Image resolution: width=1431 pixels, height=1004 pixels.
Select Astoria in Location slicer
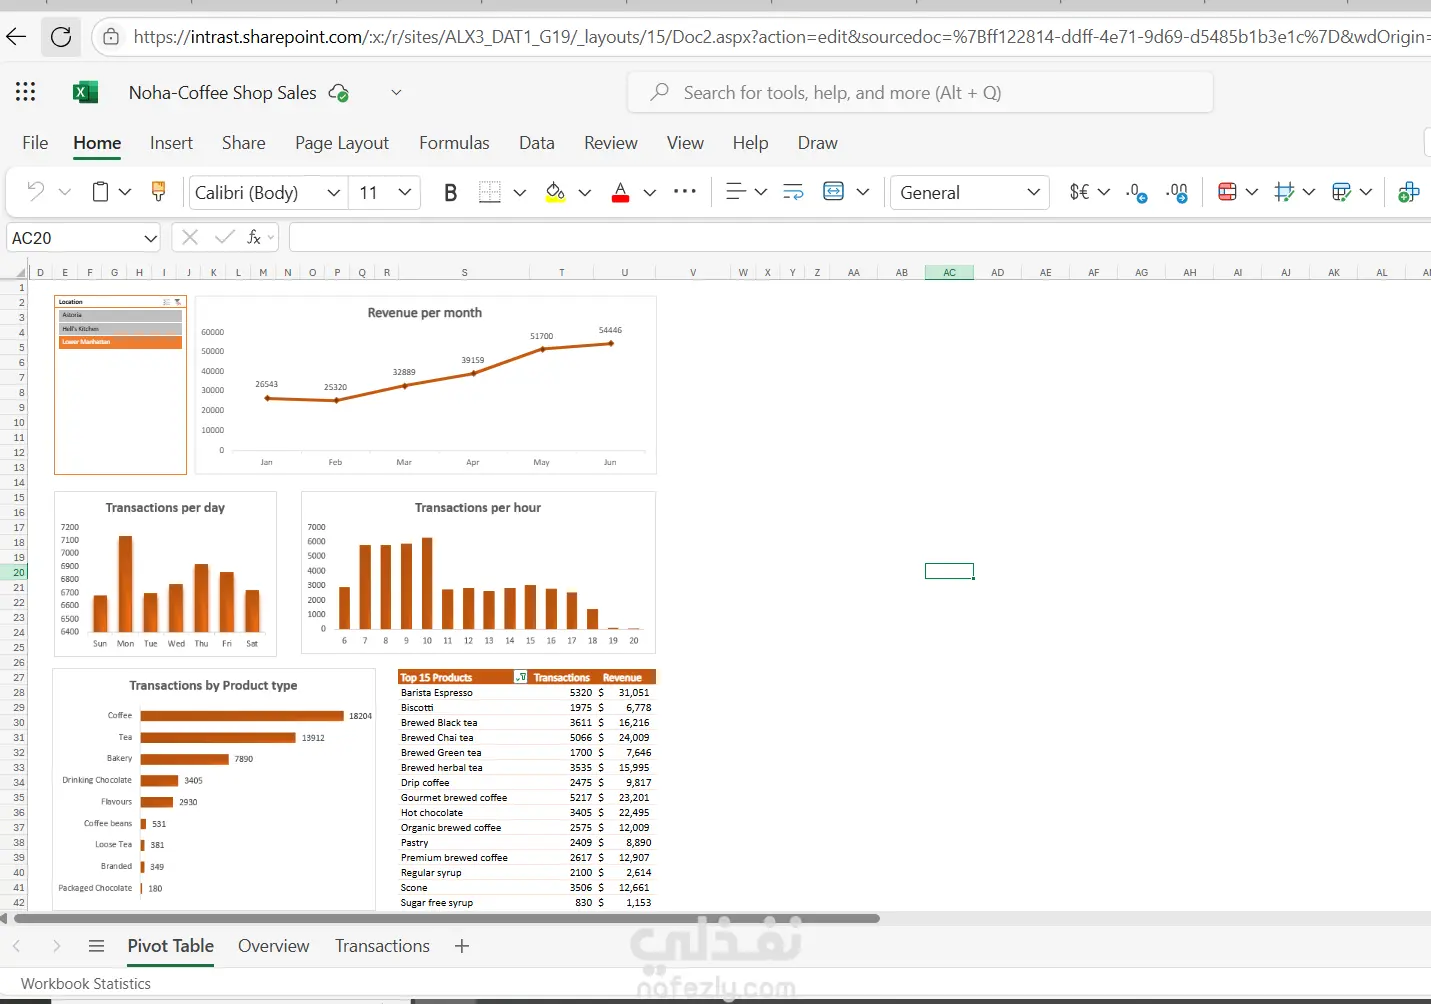pyautogui.click(x=120, y=315)
